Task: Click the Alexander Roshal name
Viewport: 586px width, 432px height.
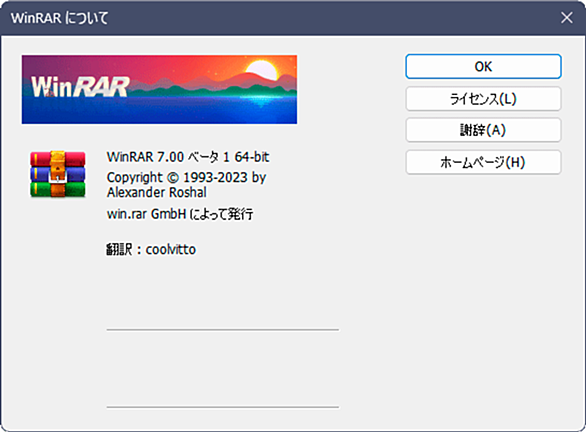Action: (x=157, y=192)
